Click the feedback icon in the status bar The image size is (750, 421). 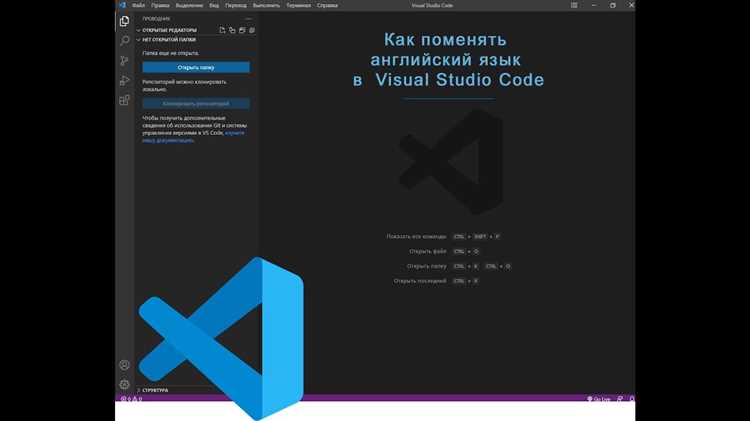[x=620, y=399]
